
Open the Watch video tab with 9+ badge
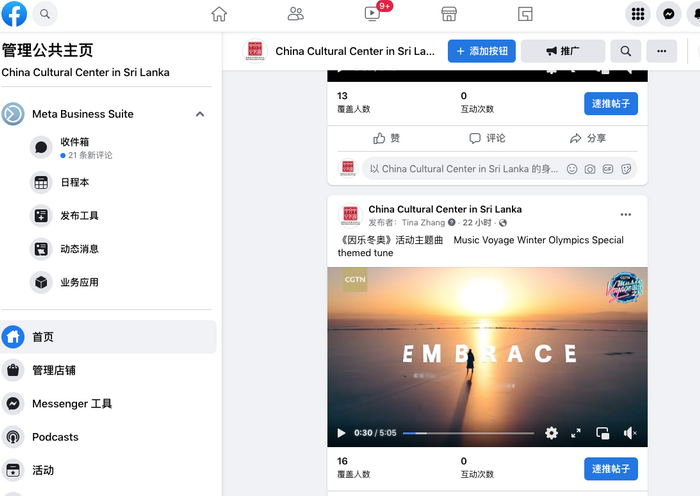click(x=374, y=13)
